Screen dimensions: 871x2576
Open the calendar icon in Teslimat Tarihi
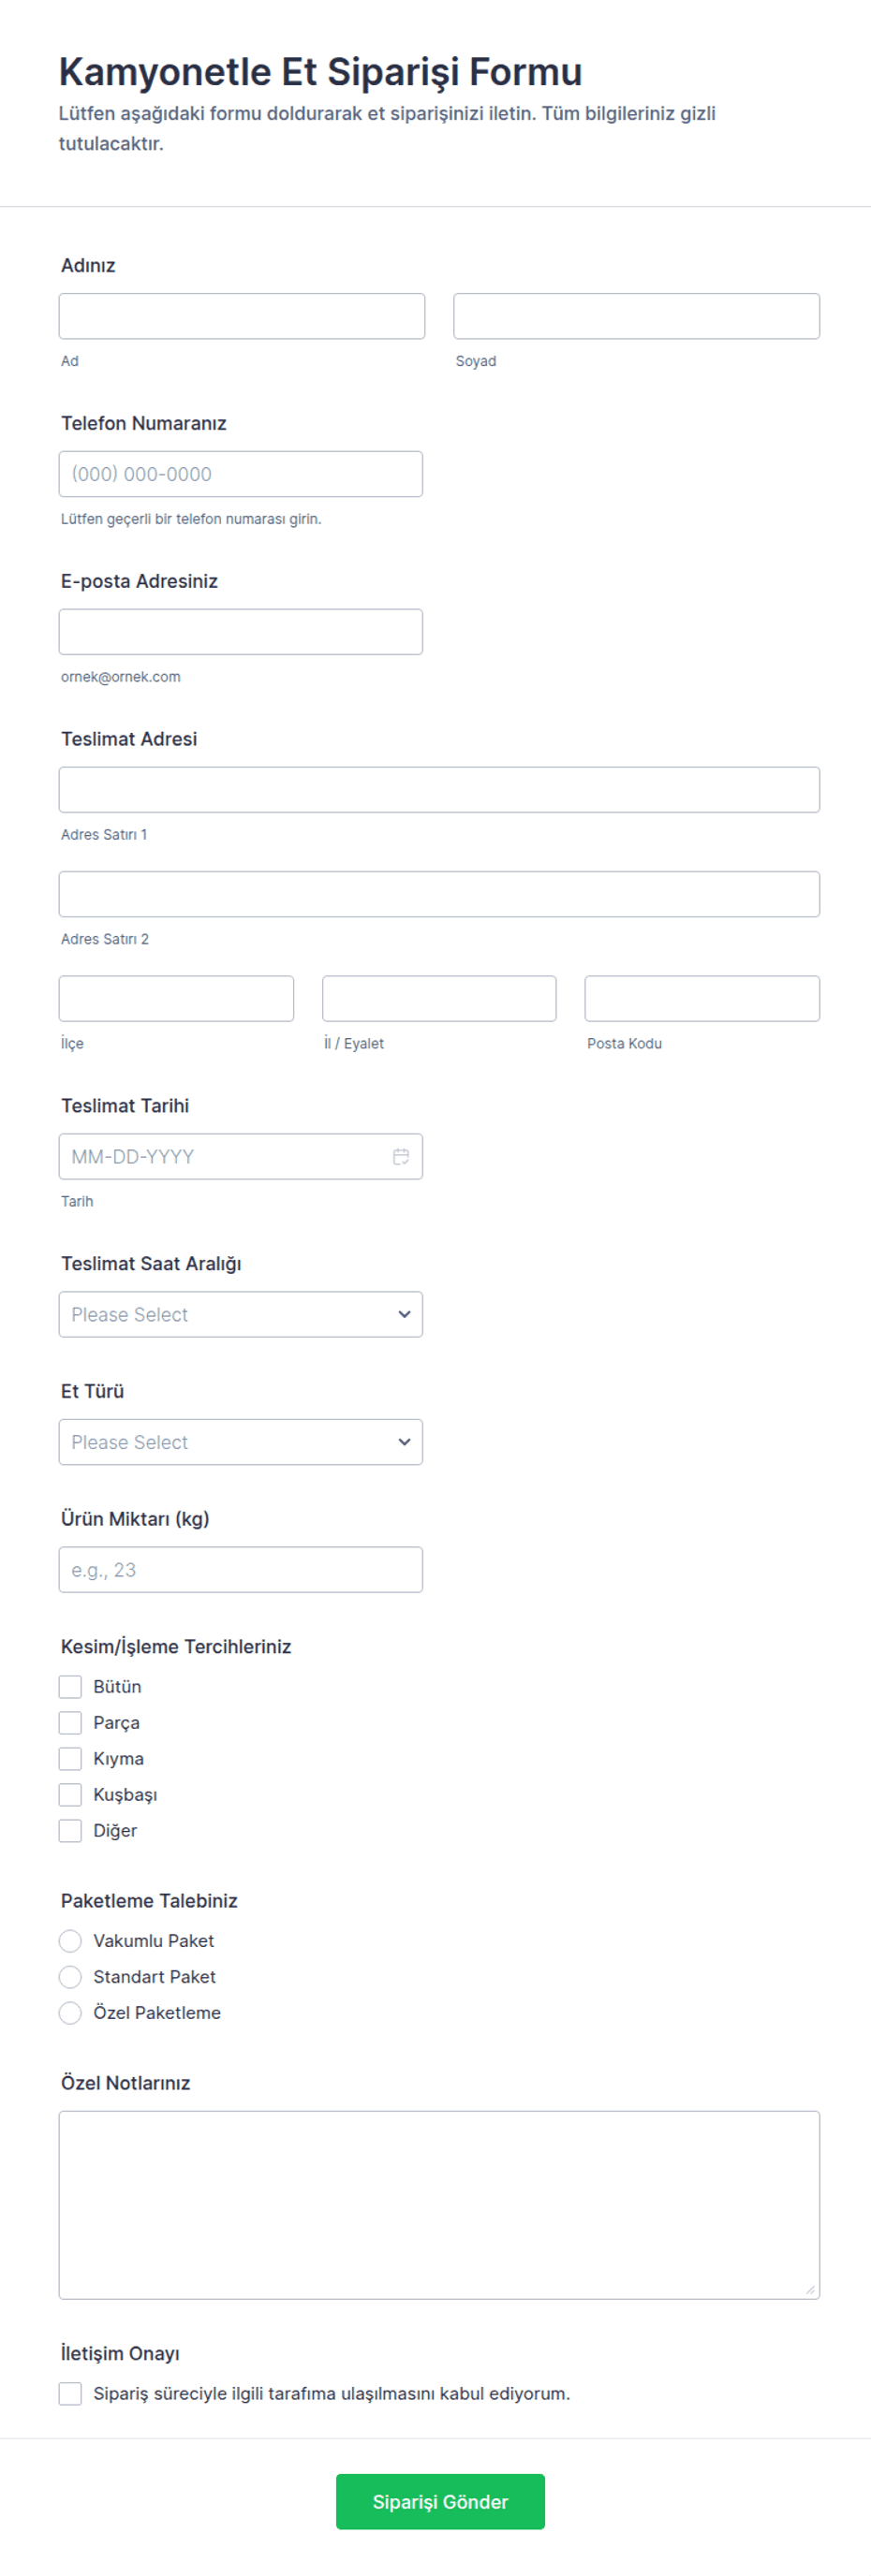pyautogui.click(x=401, y=1156)
